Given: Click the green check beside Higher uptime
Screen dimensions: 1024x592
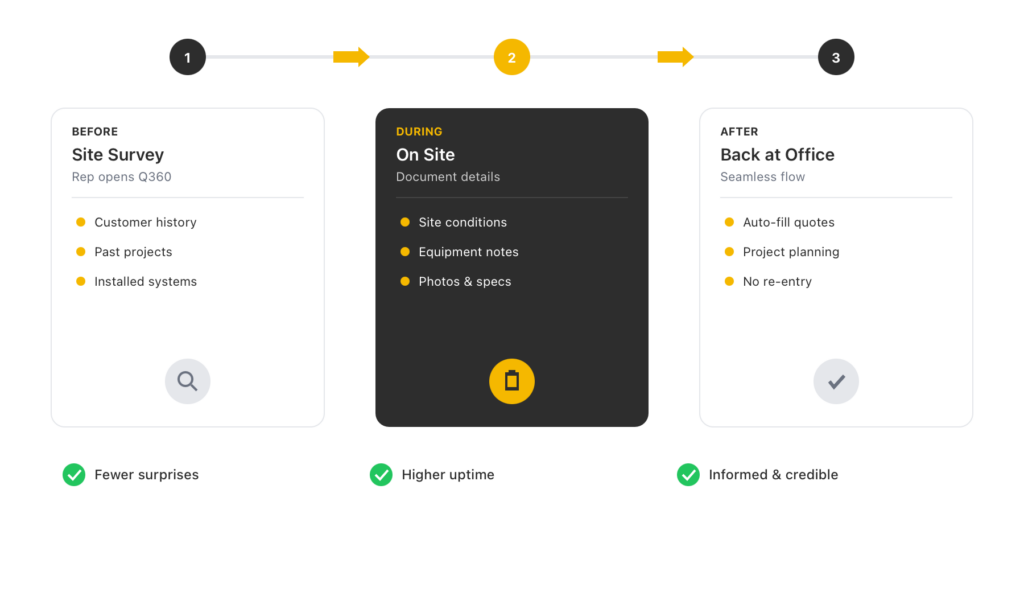Looking at the screenshot, I should (x=381, y=475).
